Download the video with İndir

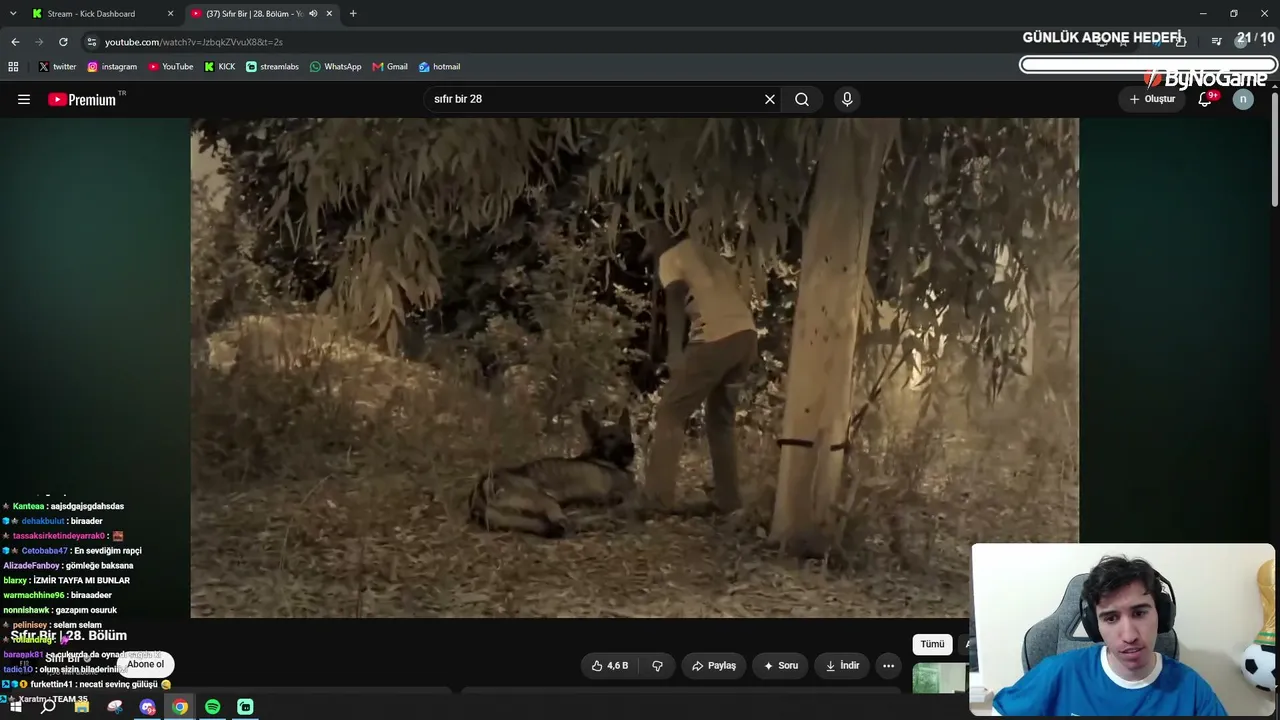click(x=840, y=666)
